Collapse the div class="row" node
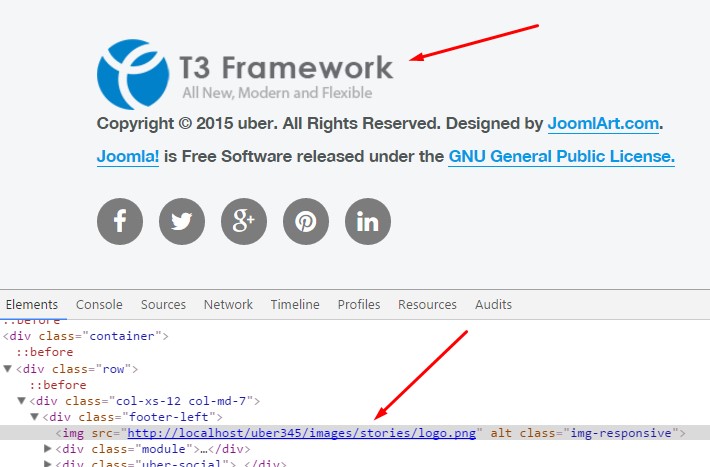 click(x=8, y=369)
